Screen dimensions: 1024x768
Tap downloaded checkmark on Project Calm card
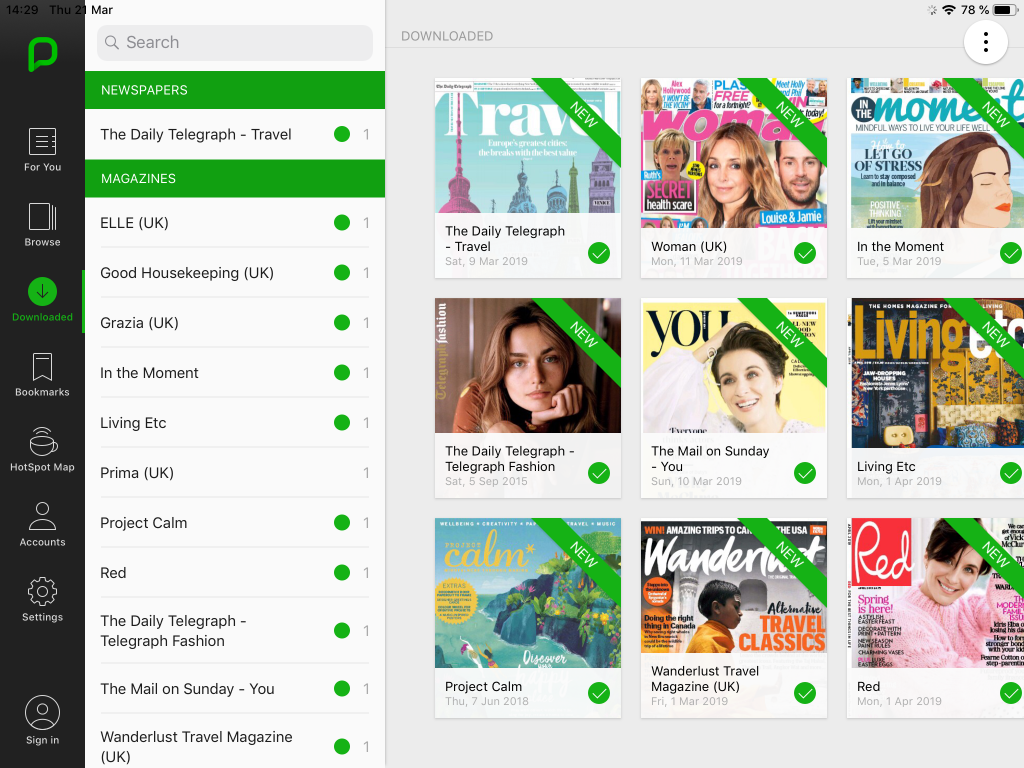tap(599, 693)
